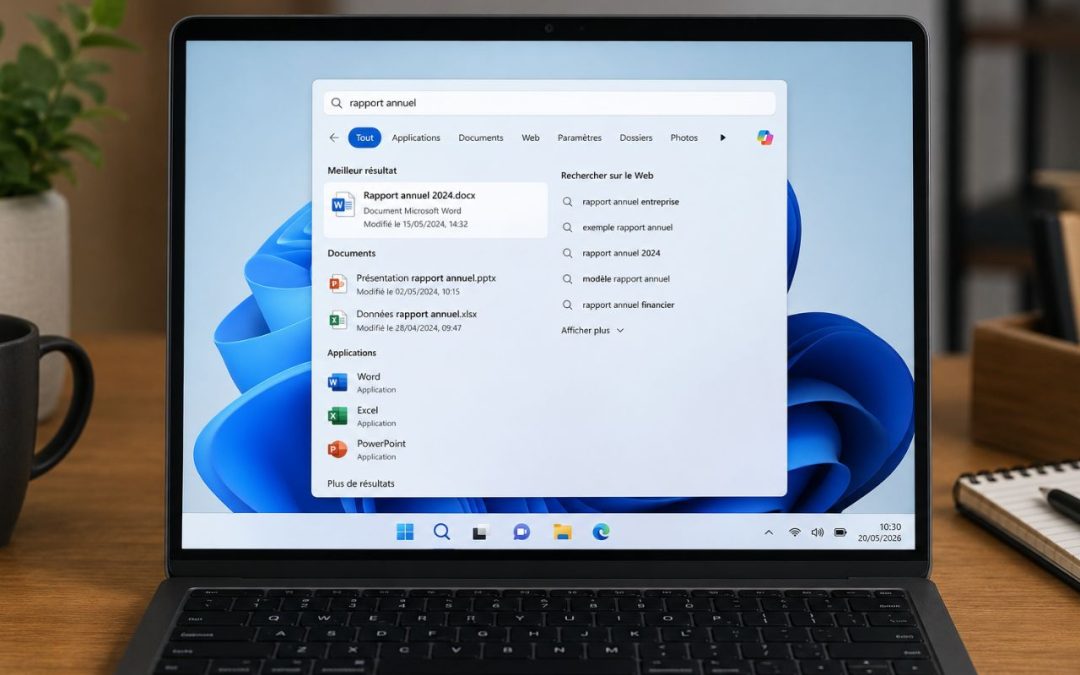Switch to the 'Dossiers' filter tab
The image size is (1080, 675).
[636, 138]
